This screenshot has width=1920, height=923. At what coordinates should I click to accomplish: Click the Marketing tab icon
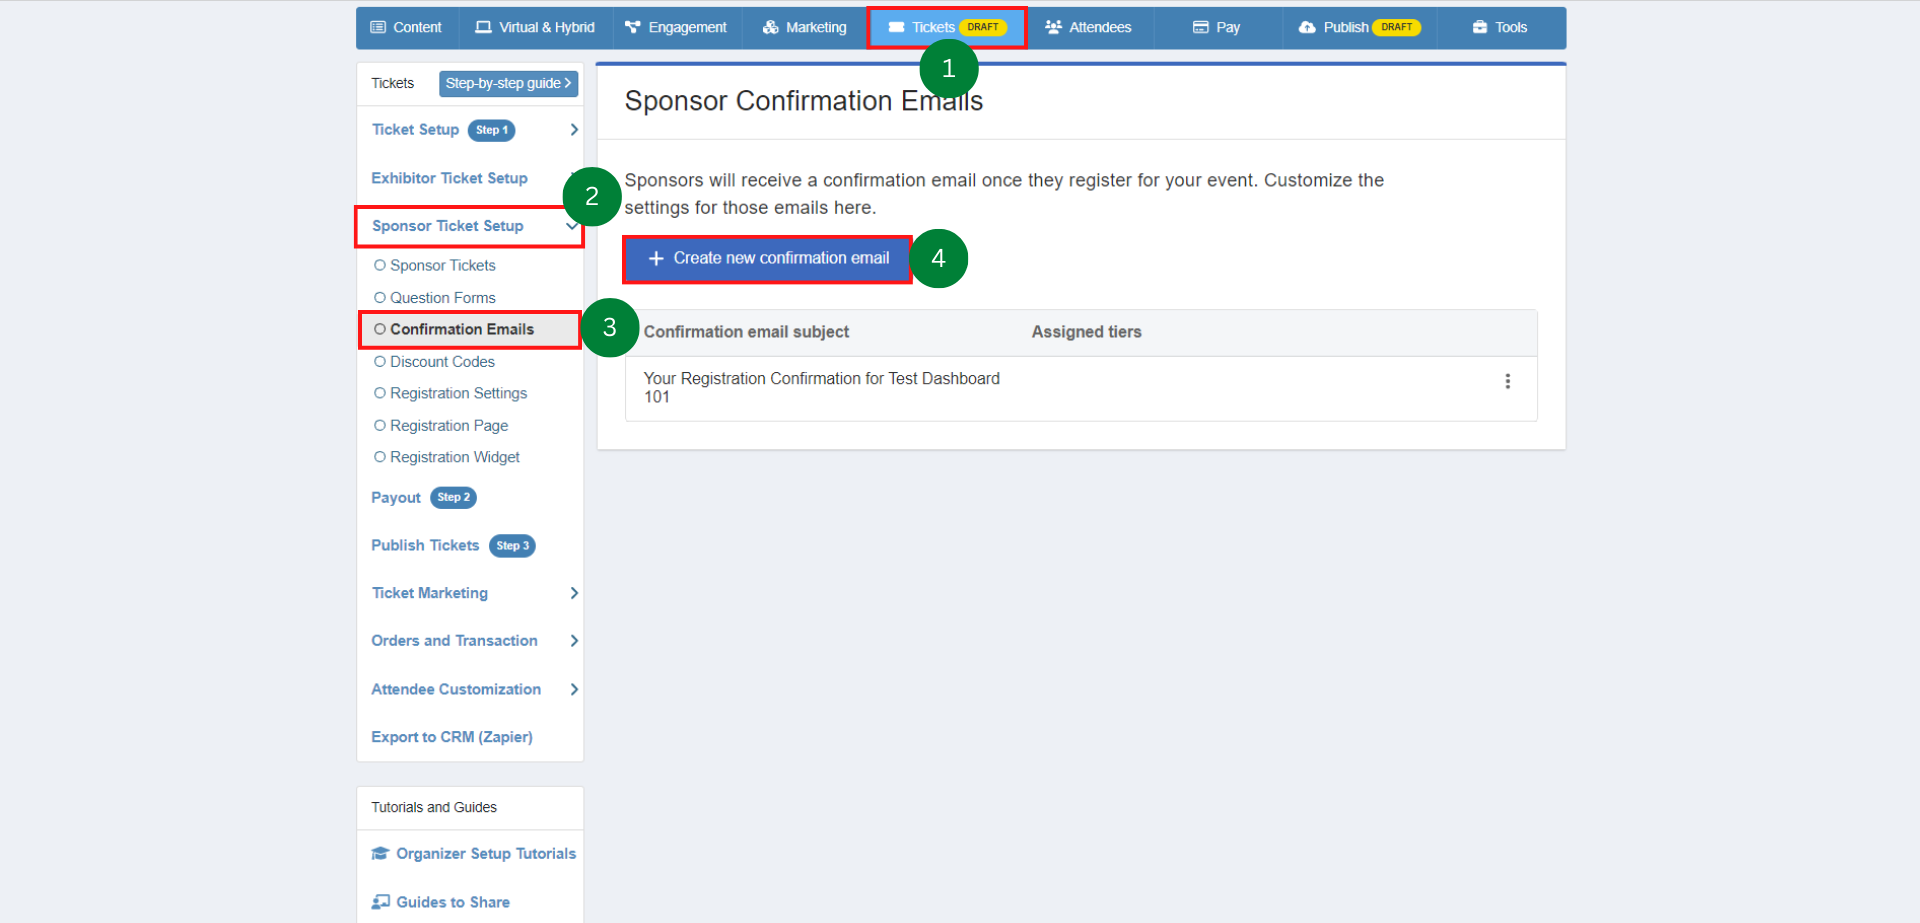pos(770,27)
